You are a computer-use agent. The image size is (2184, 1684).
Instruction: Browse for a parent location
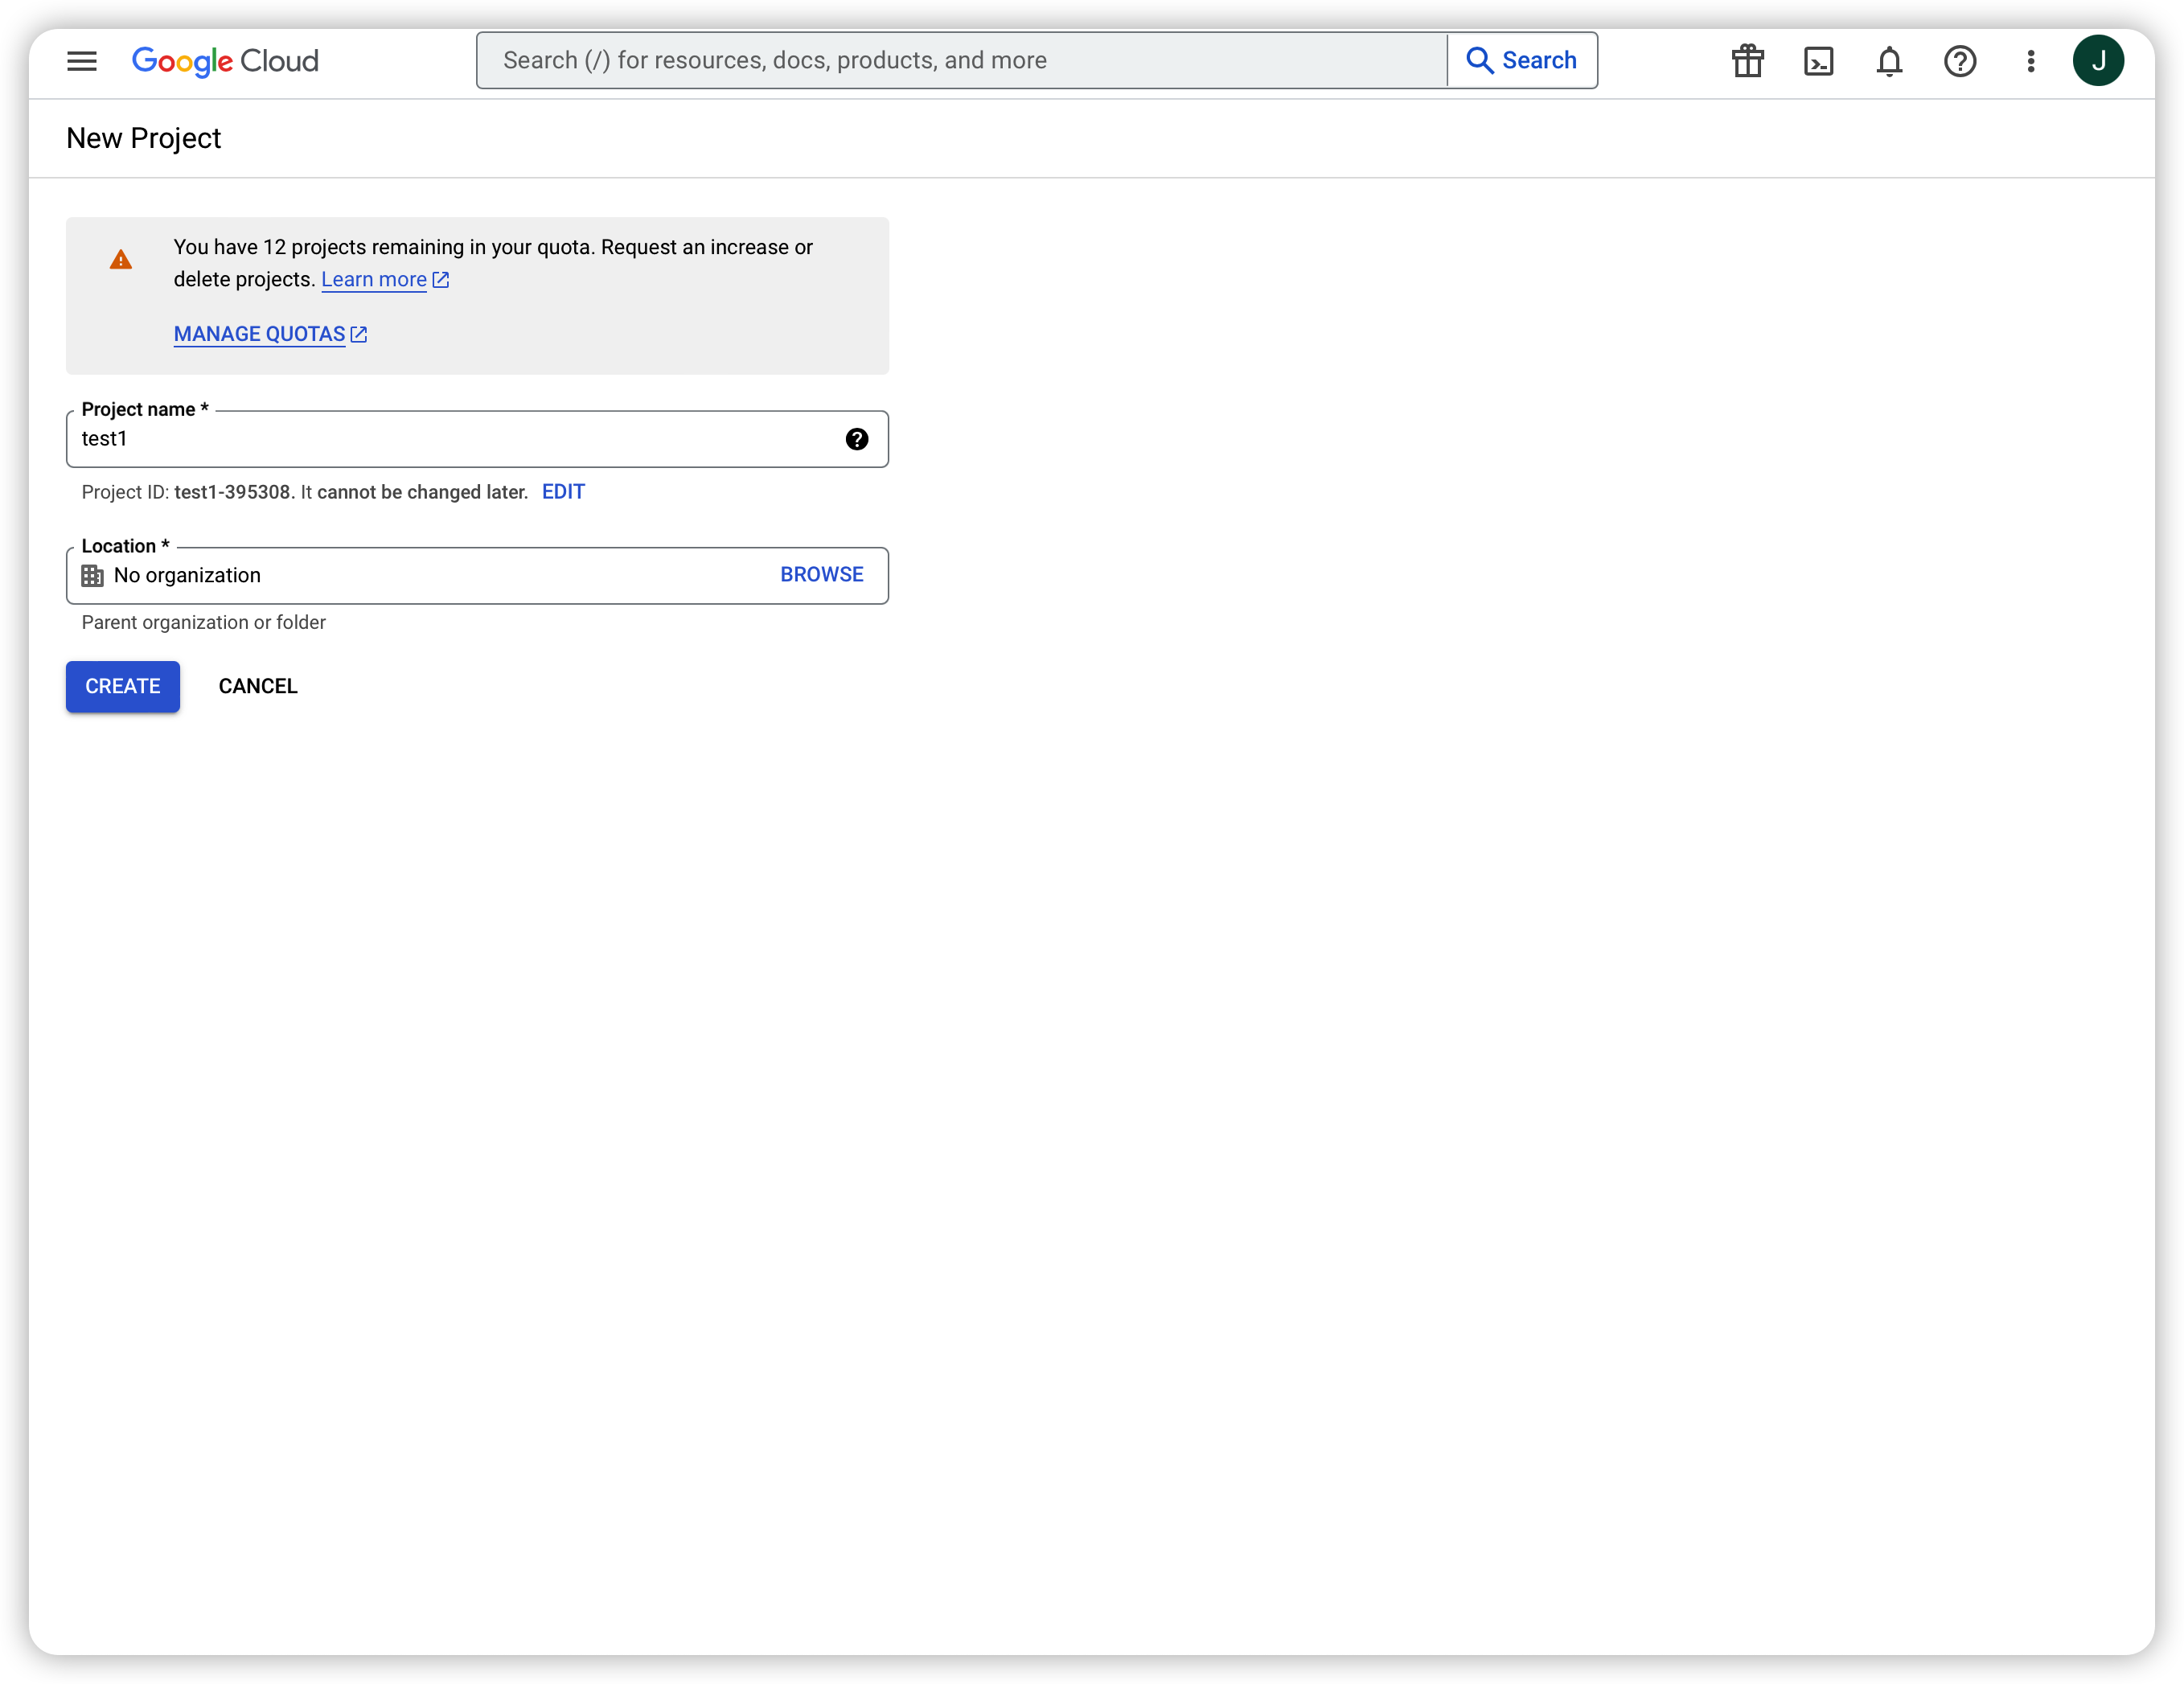pos(822,575)
